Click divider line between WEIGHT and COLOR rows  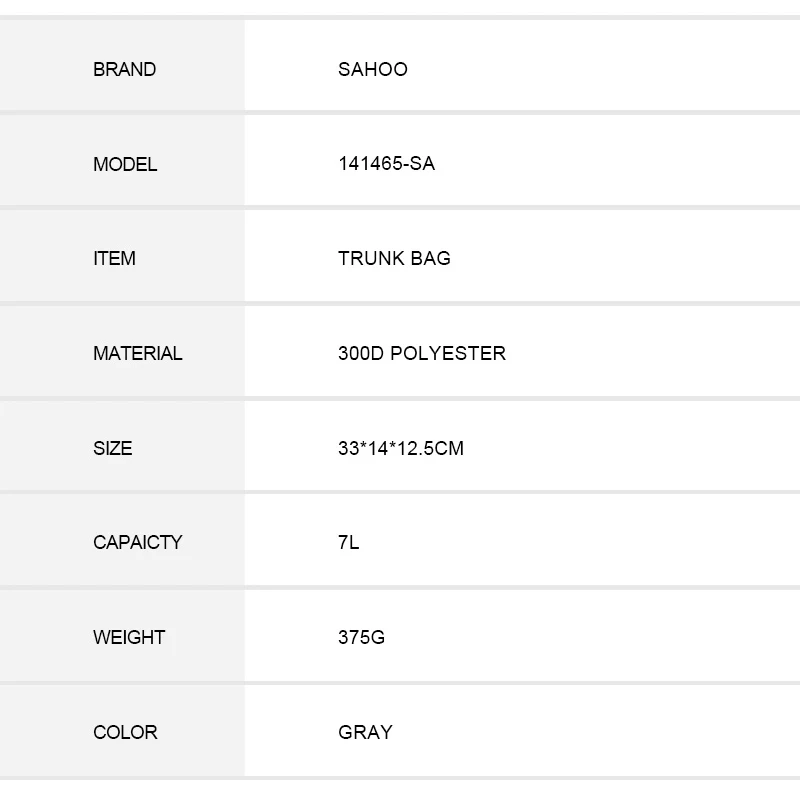[400, 682]
